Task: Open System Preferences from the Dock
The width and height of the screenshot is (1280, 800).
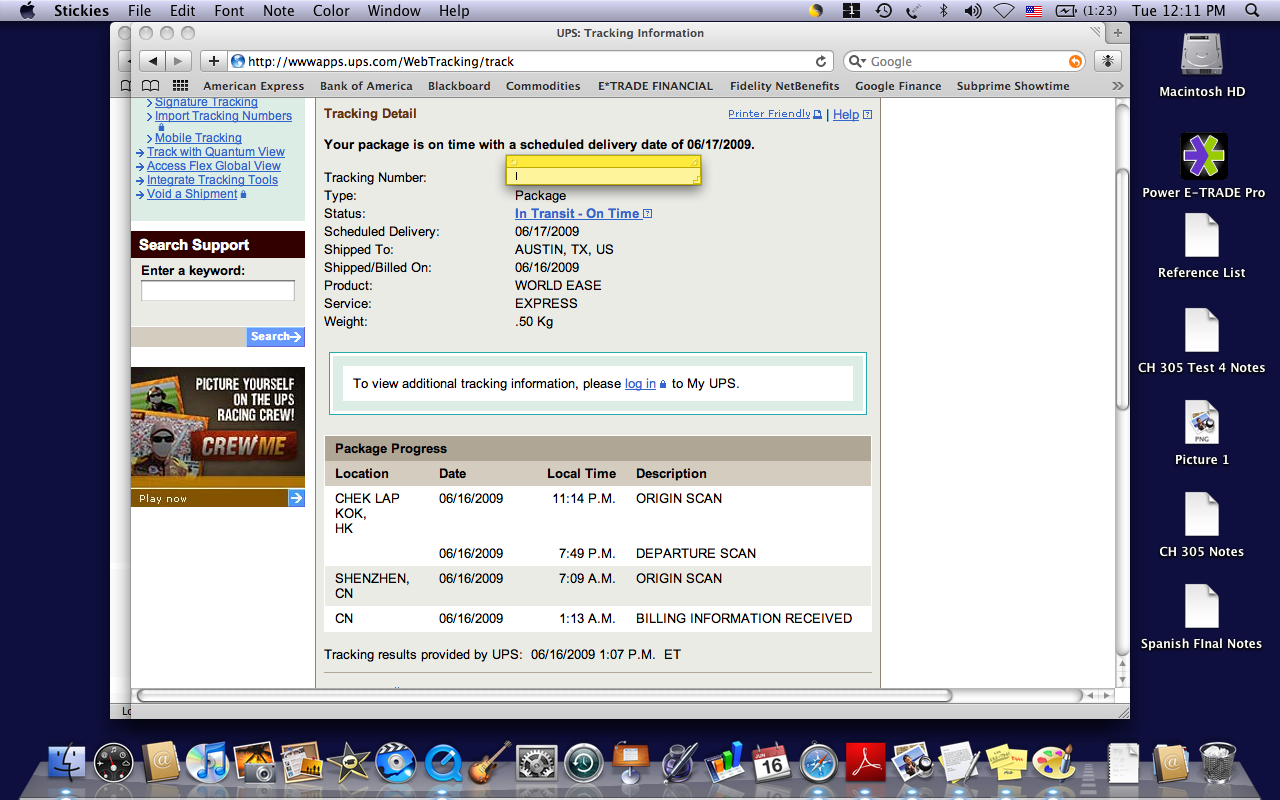Action: (536, 764)
